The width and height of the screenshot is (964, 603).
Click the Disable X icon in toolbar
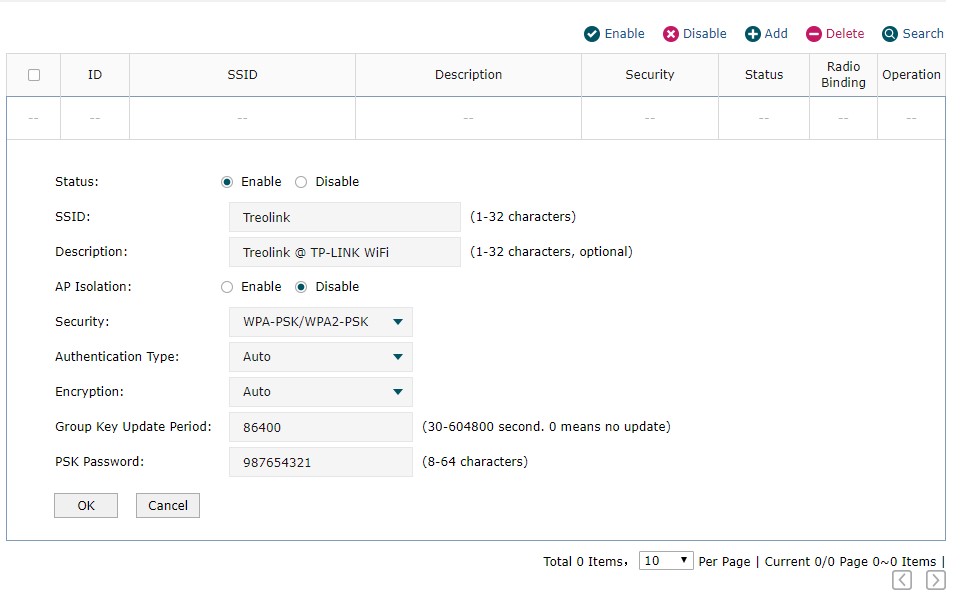[671, 34]
